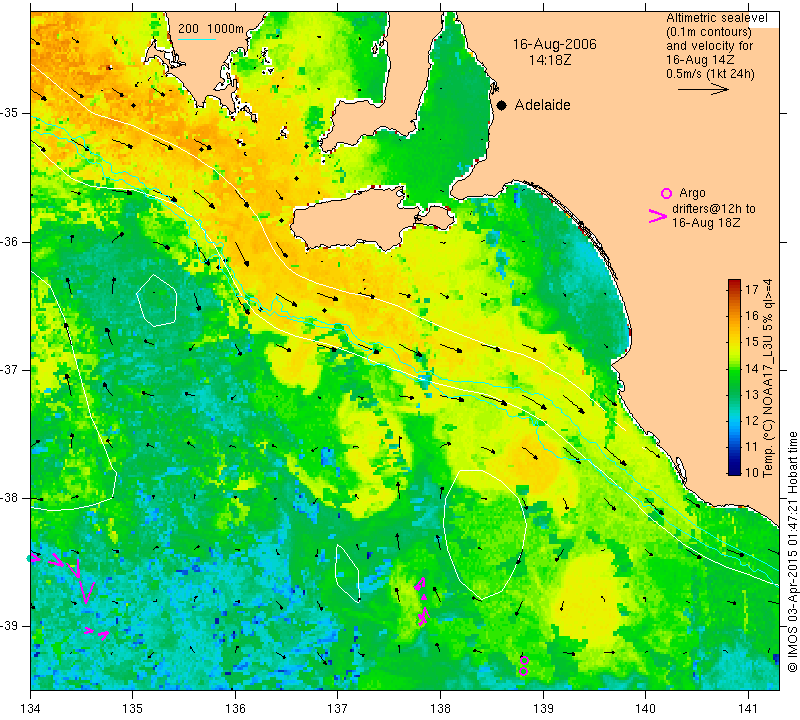Click the longitude axis label "134"
This screenshot has width=800, height=720.
[30, 709]
